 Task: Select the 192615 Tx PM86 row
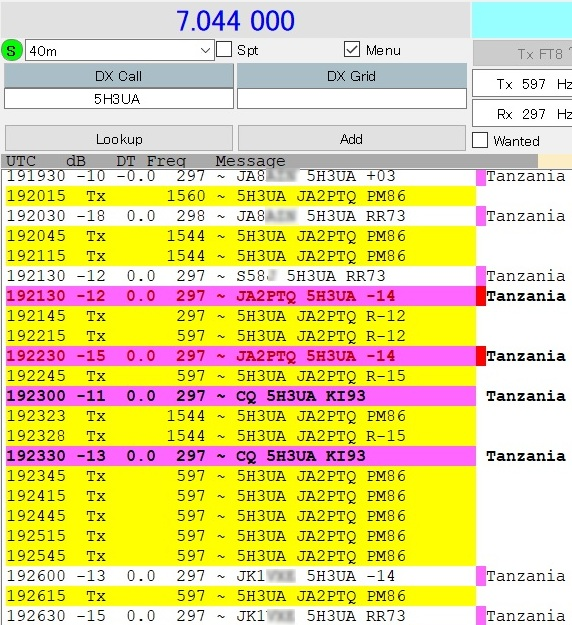coord(241,596)
